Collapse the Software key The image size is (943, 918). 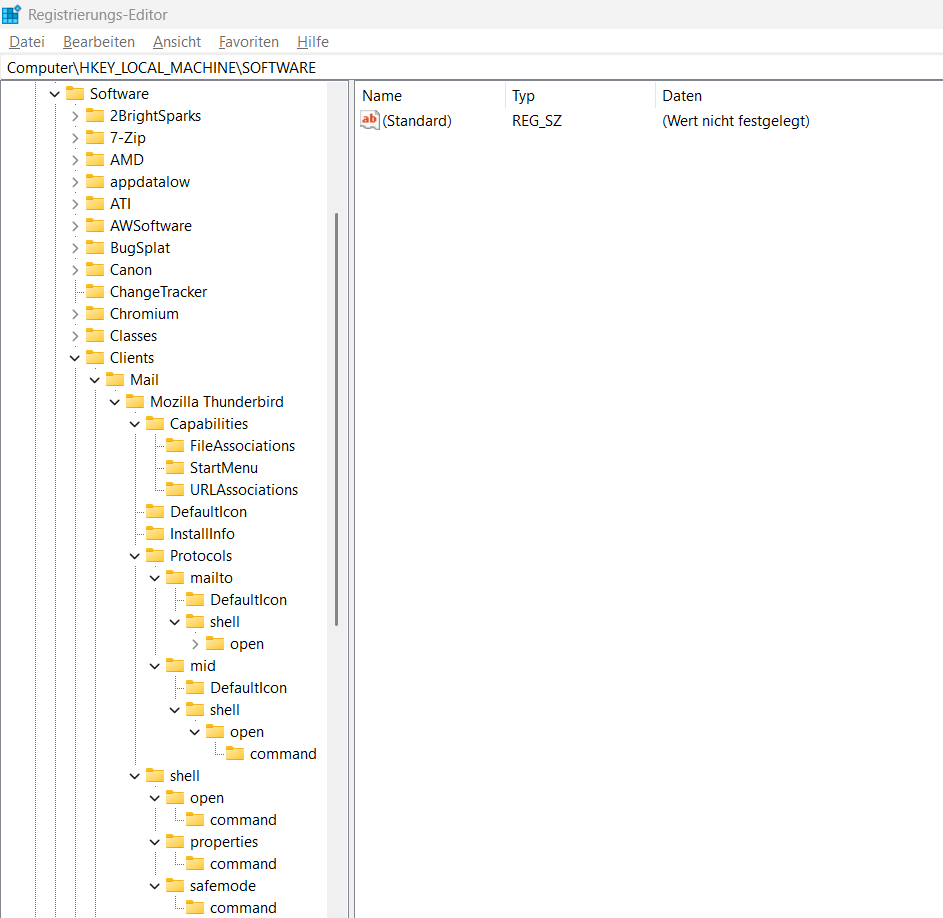pos(55,94)
